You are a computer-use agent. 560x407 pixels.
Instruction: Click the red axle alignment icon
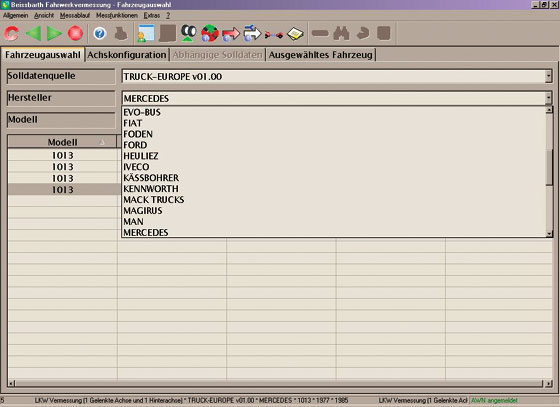(x=274, y=35)
